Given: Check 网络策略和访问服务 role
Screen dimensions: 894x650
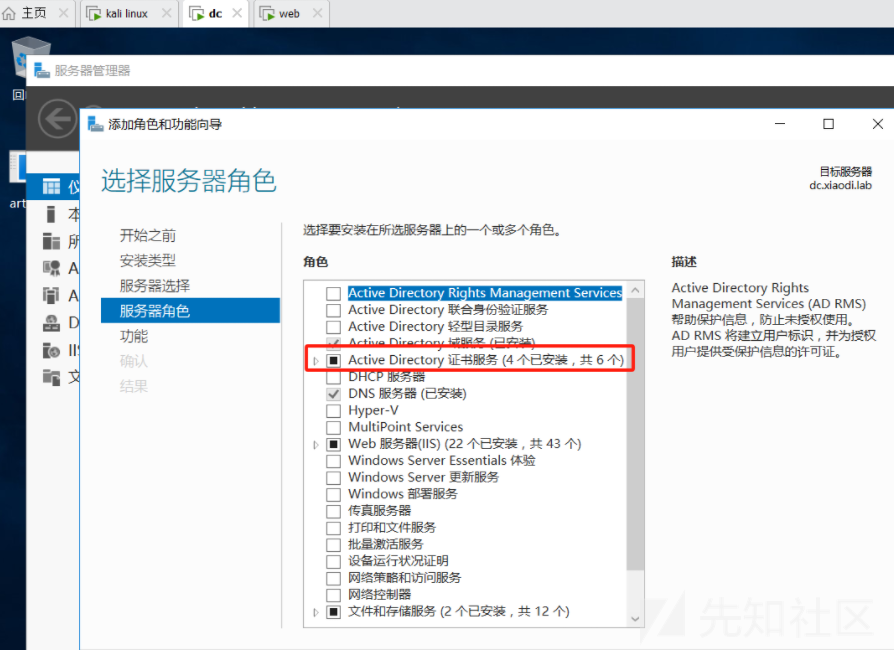Looking at the screenshot, I should point(334,578).
